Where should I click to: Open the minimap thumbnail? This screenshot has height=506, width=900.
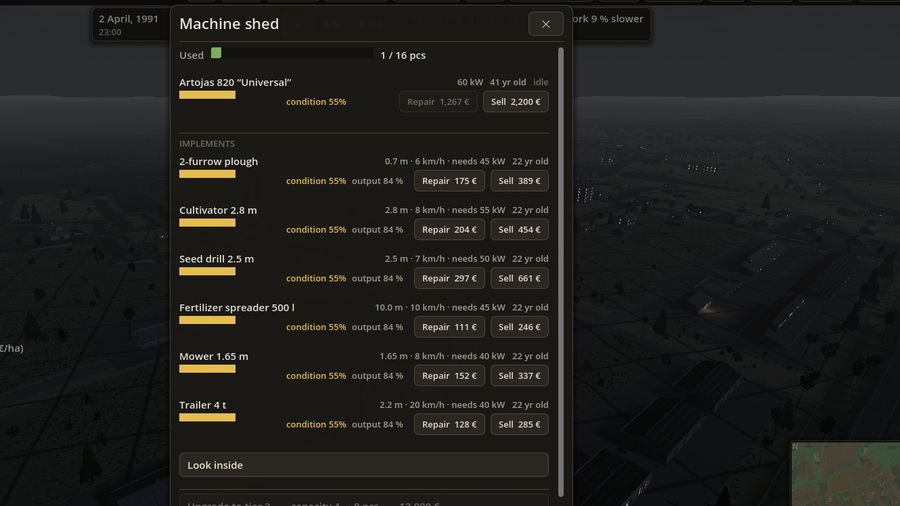[845, 474]
